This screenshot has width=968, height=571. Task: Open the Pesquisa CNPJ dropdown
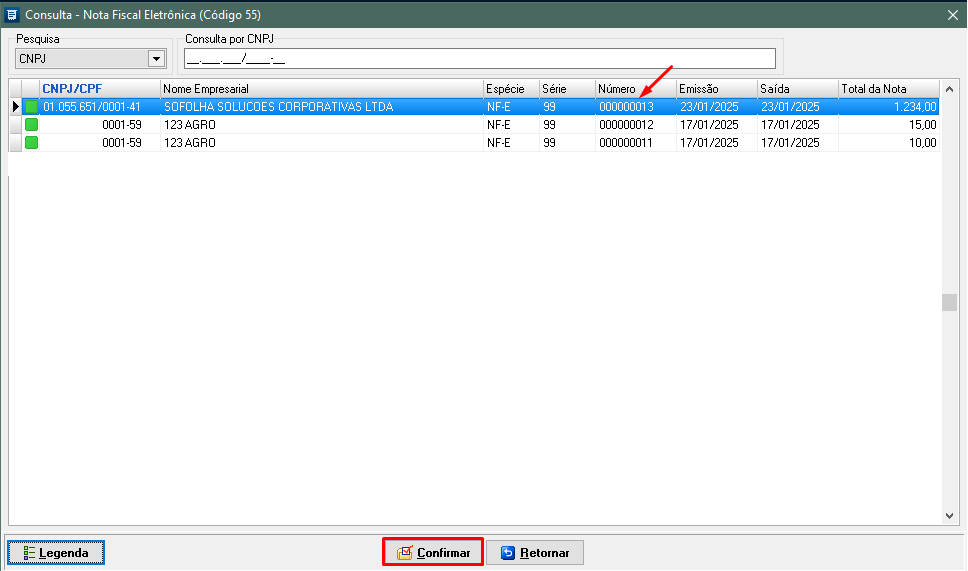tap(155, 59)
